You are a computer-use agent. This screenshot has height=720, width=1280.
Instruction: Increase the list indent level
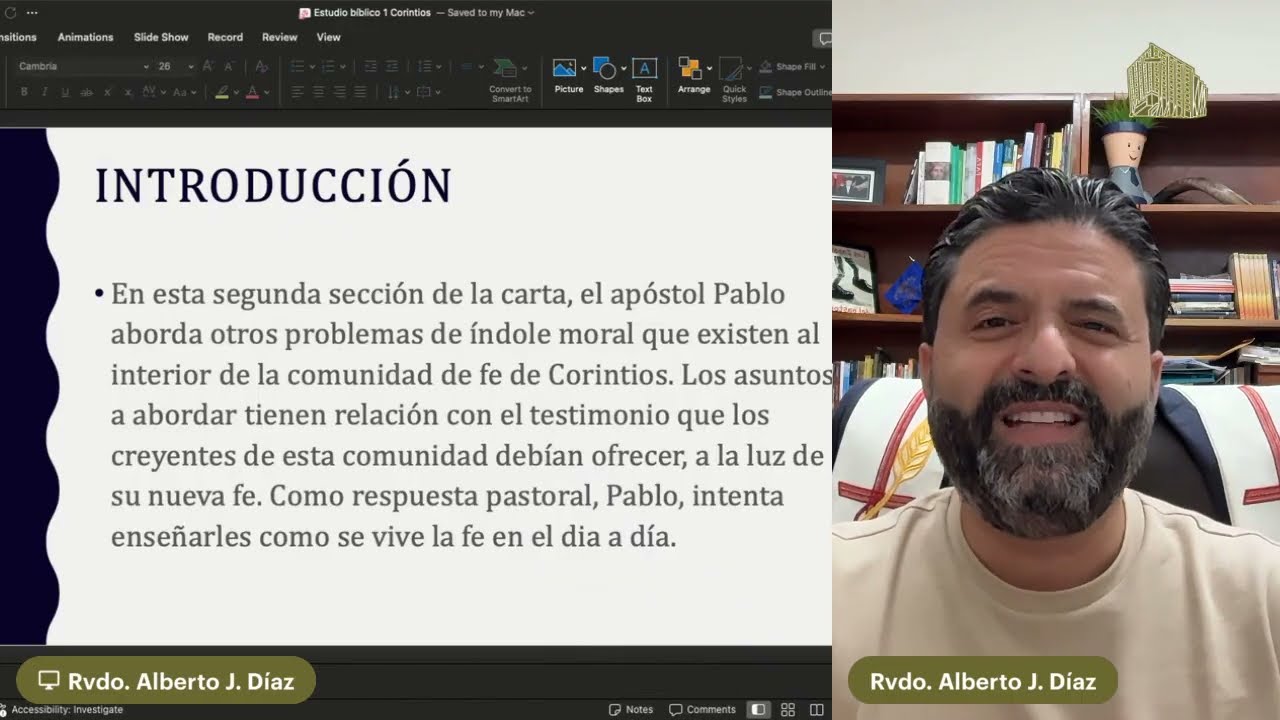[x=393, y=66]
